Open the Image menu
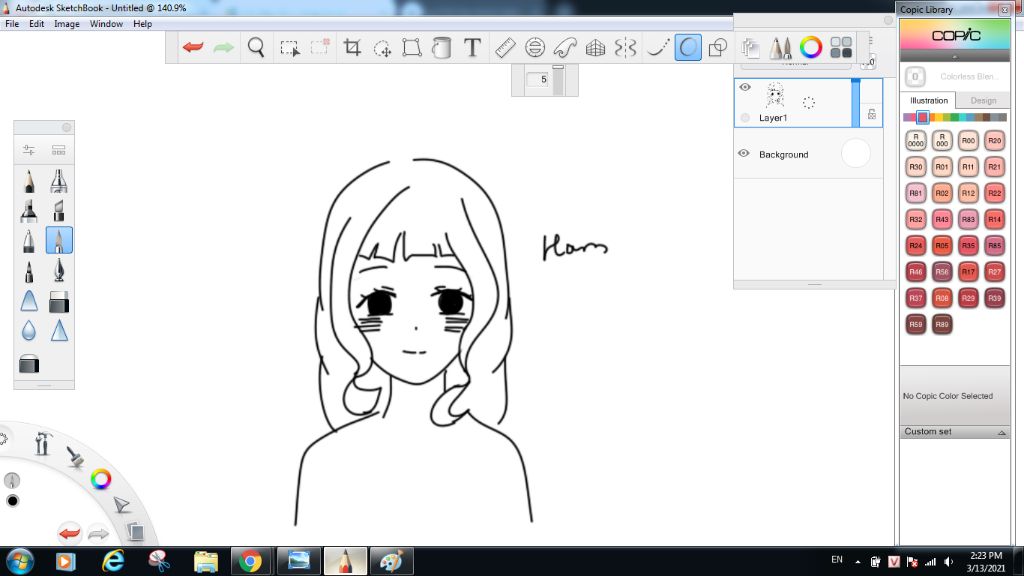This screenshot has width=1024, height=576. (x=67, y=24)
